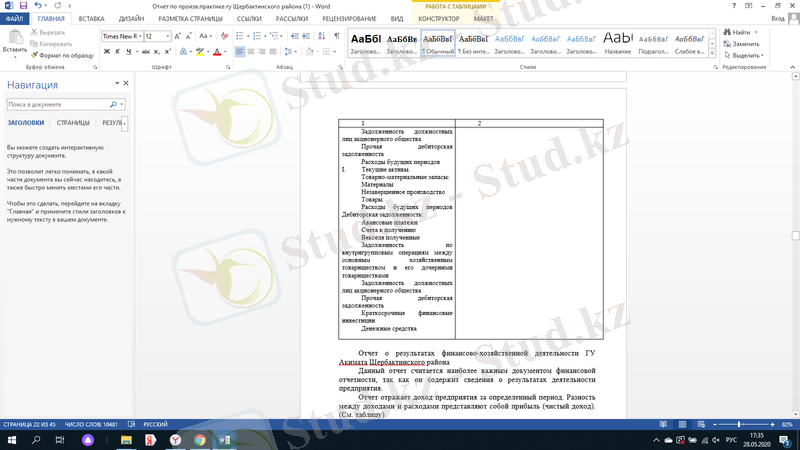Apply superscript formatting

(167, 52)
